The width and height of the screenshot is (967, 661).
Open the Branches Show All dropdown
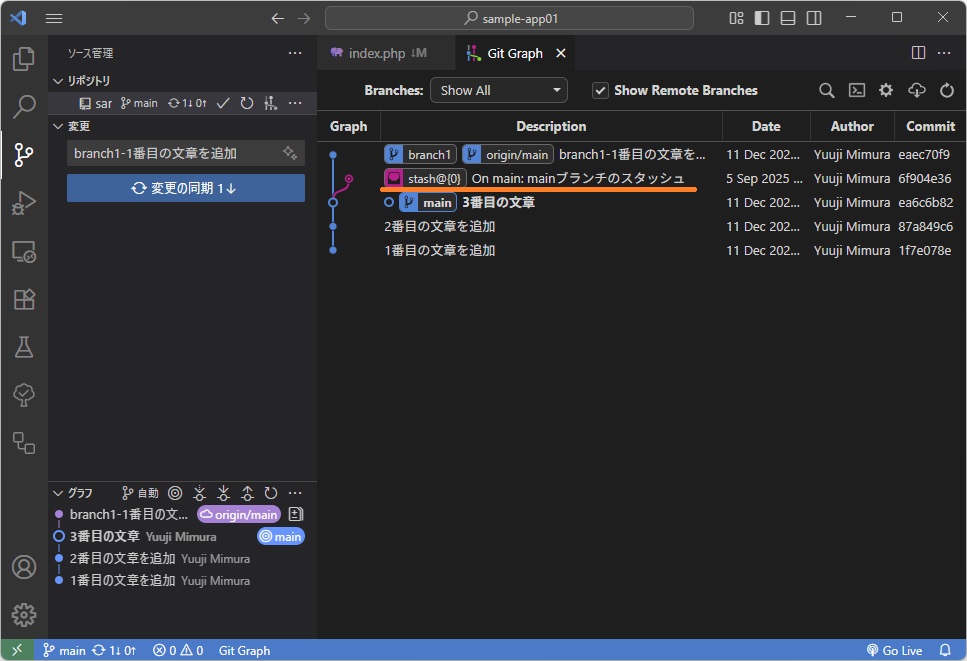(x=498, y=91)
